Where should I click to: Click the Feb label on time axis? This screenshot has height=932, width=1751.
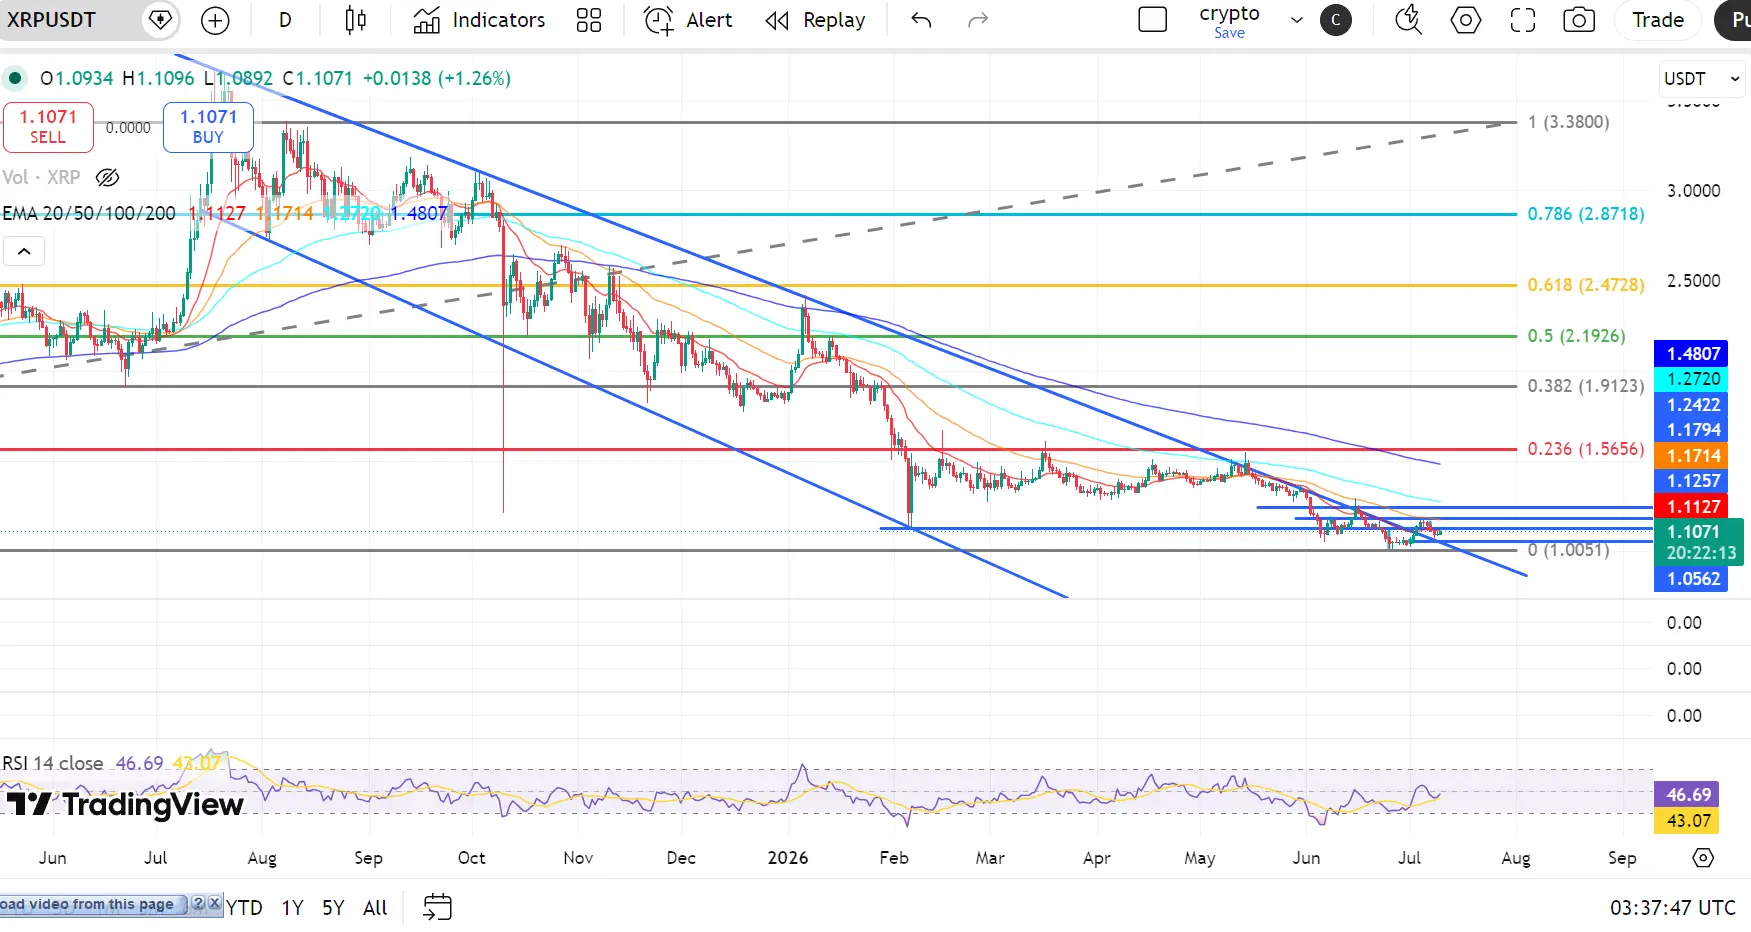pos(894,858)
